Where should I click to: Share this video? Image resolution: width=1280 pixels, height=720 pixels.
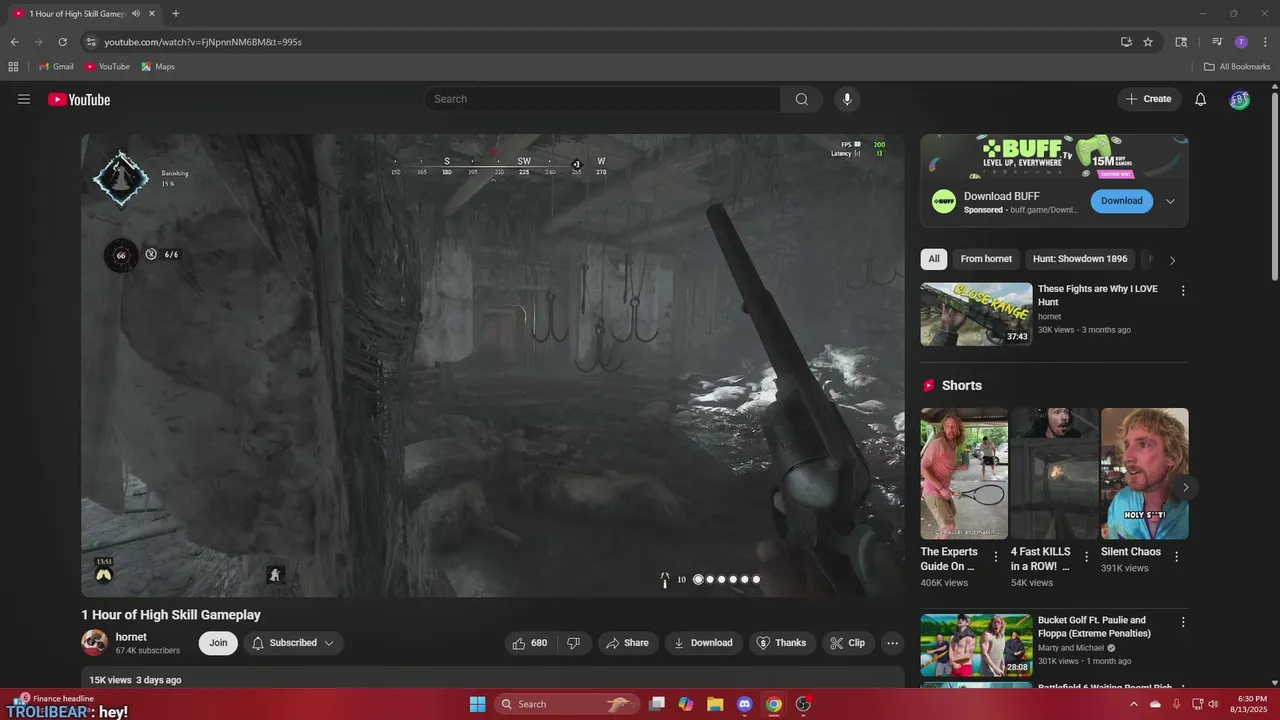[x=628, y=643]
